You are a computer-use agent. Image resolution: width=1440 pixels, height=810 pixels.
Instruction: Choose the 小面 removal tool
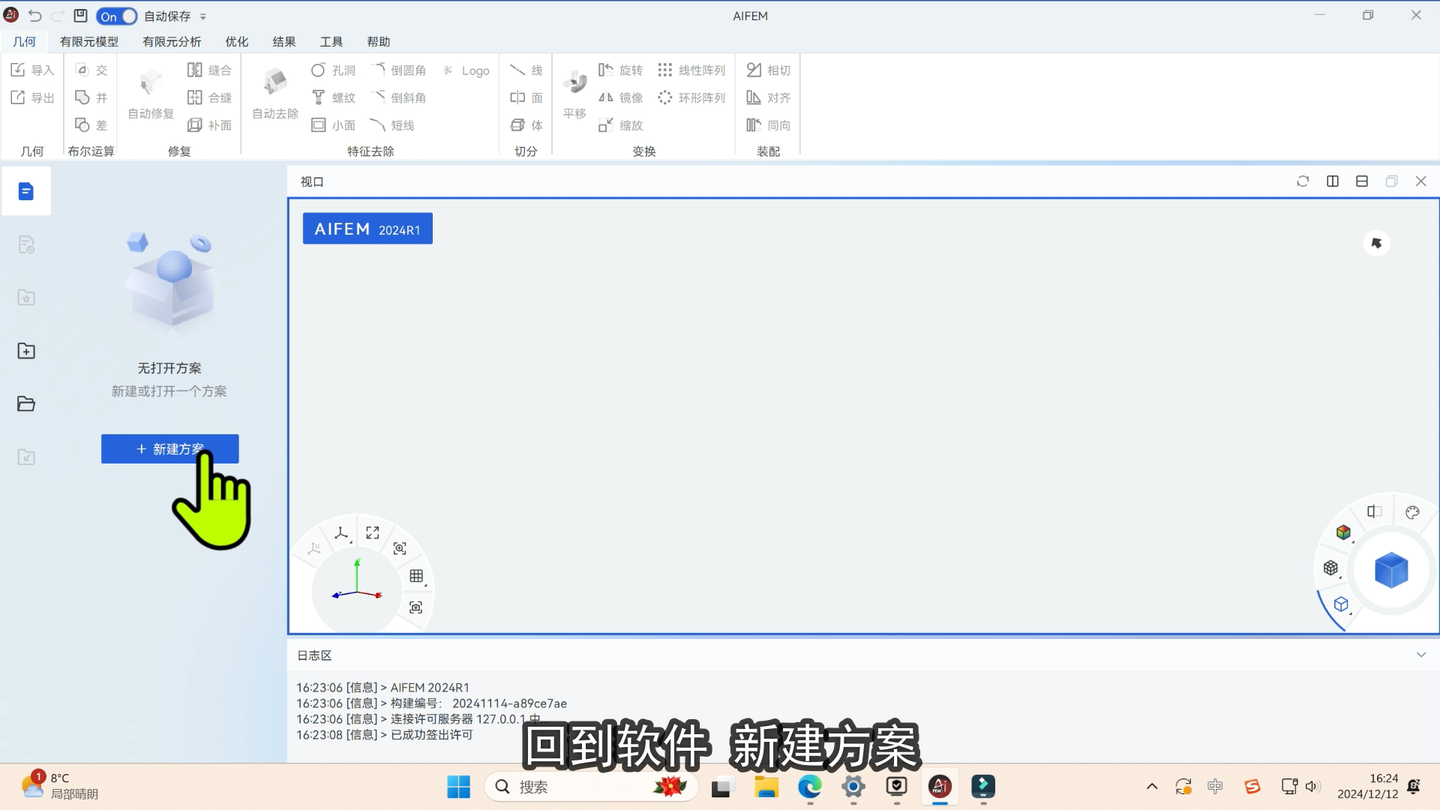[x=333, y=125]
